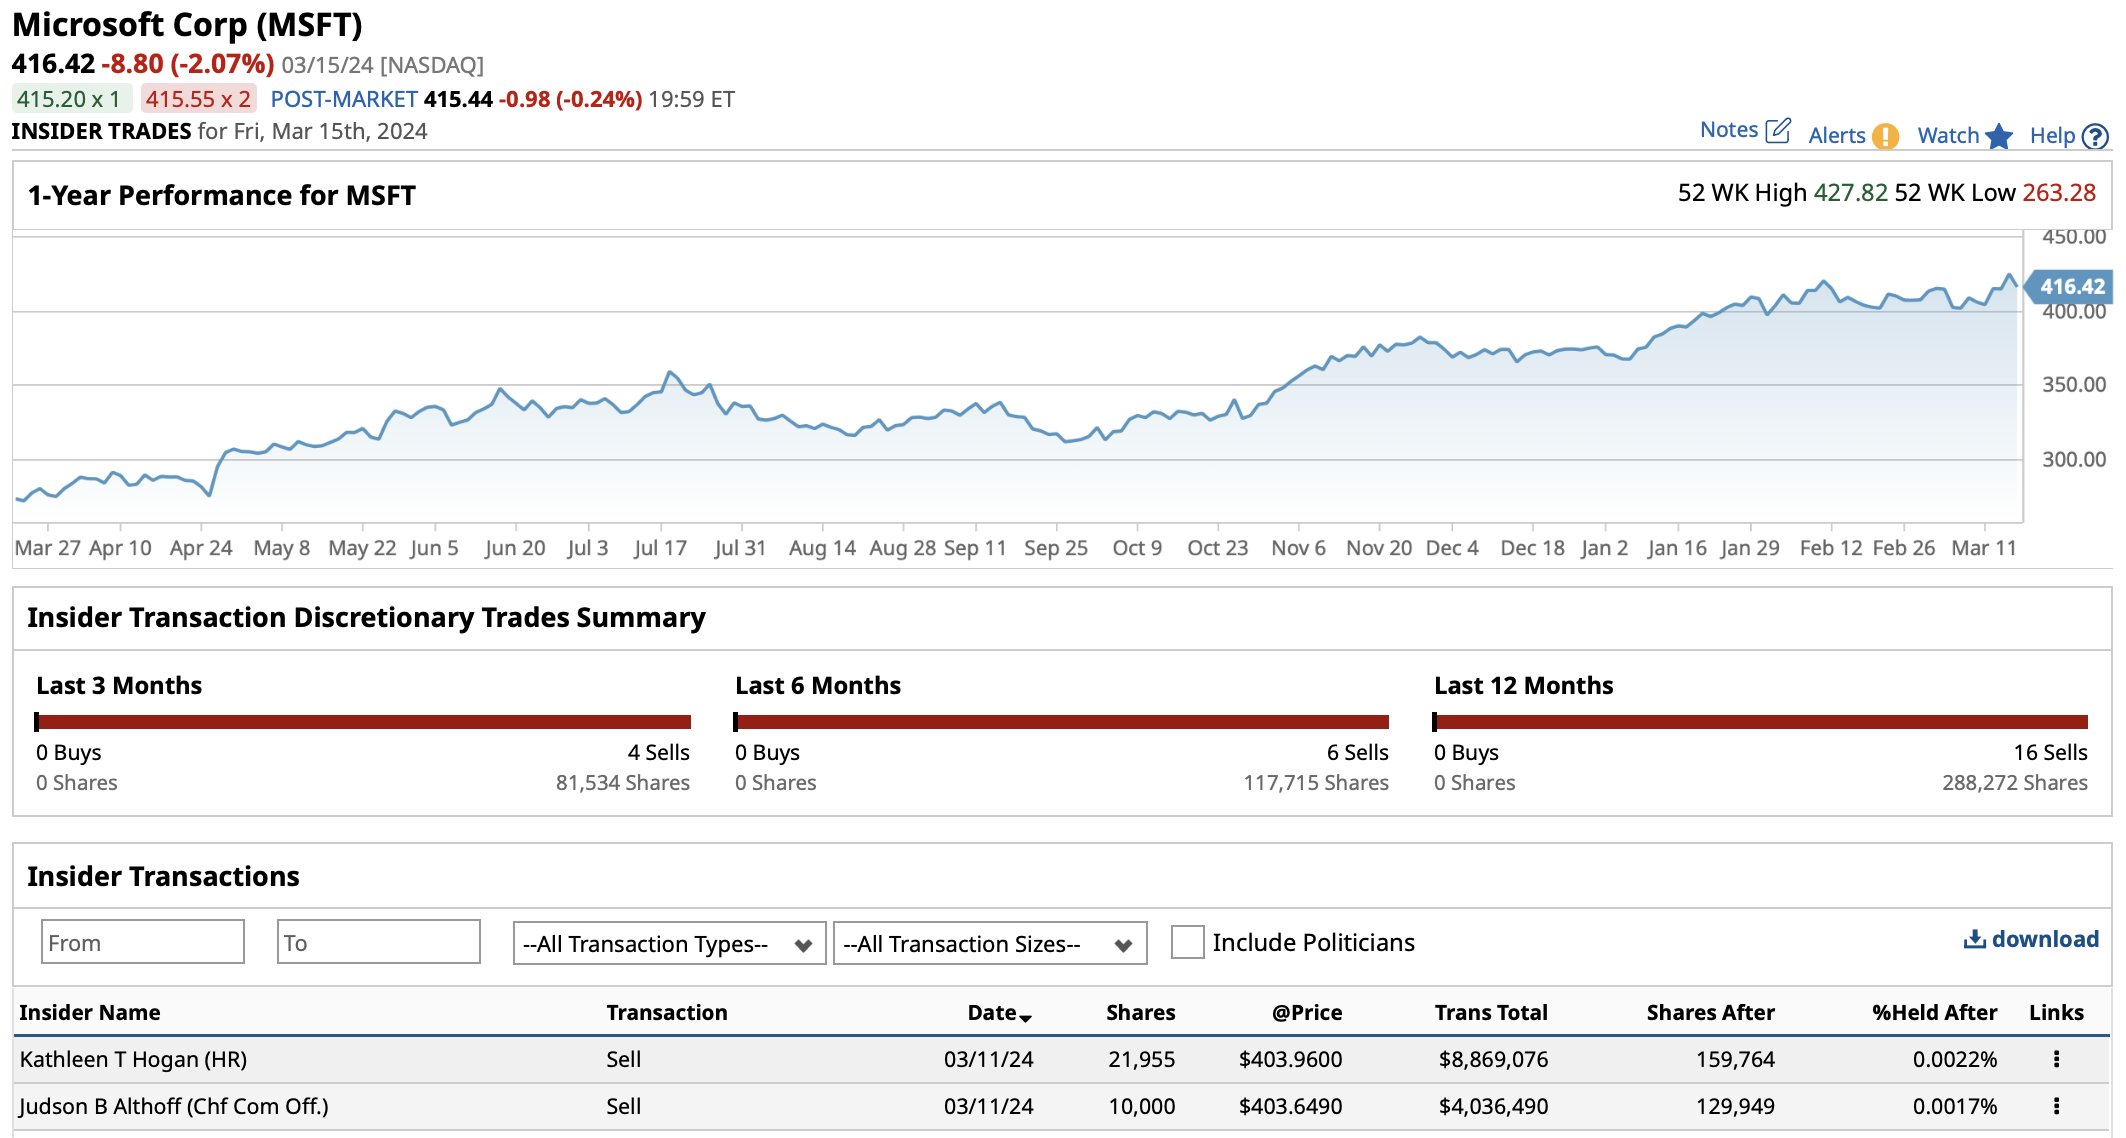Click the Jul 17 chart axis label
The width and height of the screenshot is (2126, 1138).
tap(660, 548)
